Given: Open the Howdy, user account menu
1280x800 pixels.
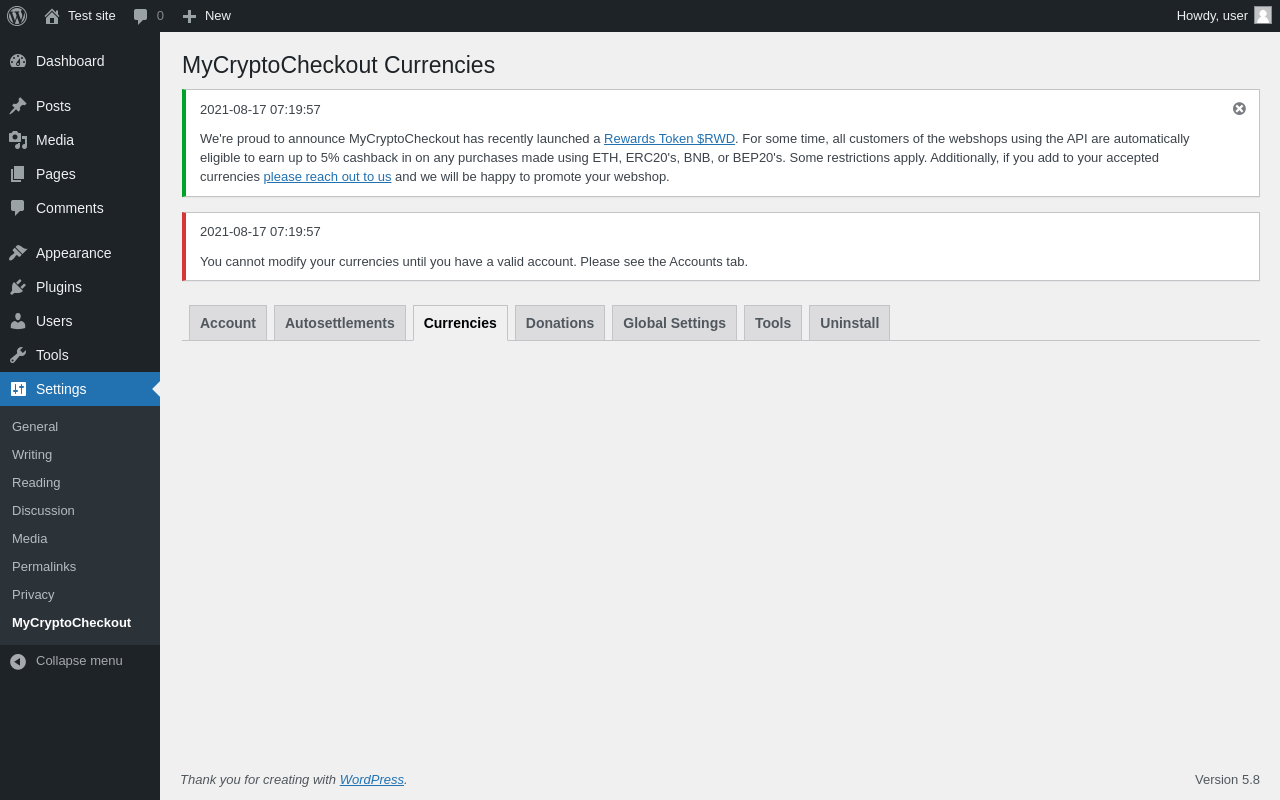Looking at the screenshot, I should click(x=1212, y=15).
